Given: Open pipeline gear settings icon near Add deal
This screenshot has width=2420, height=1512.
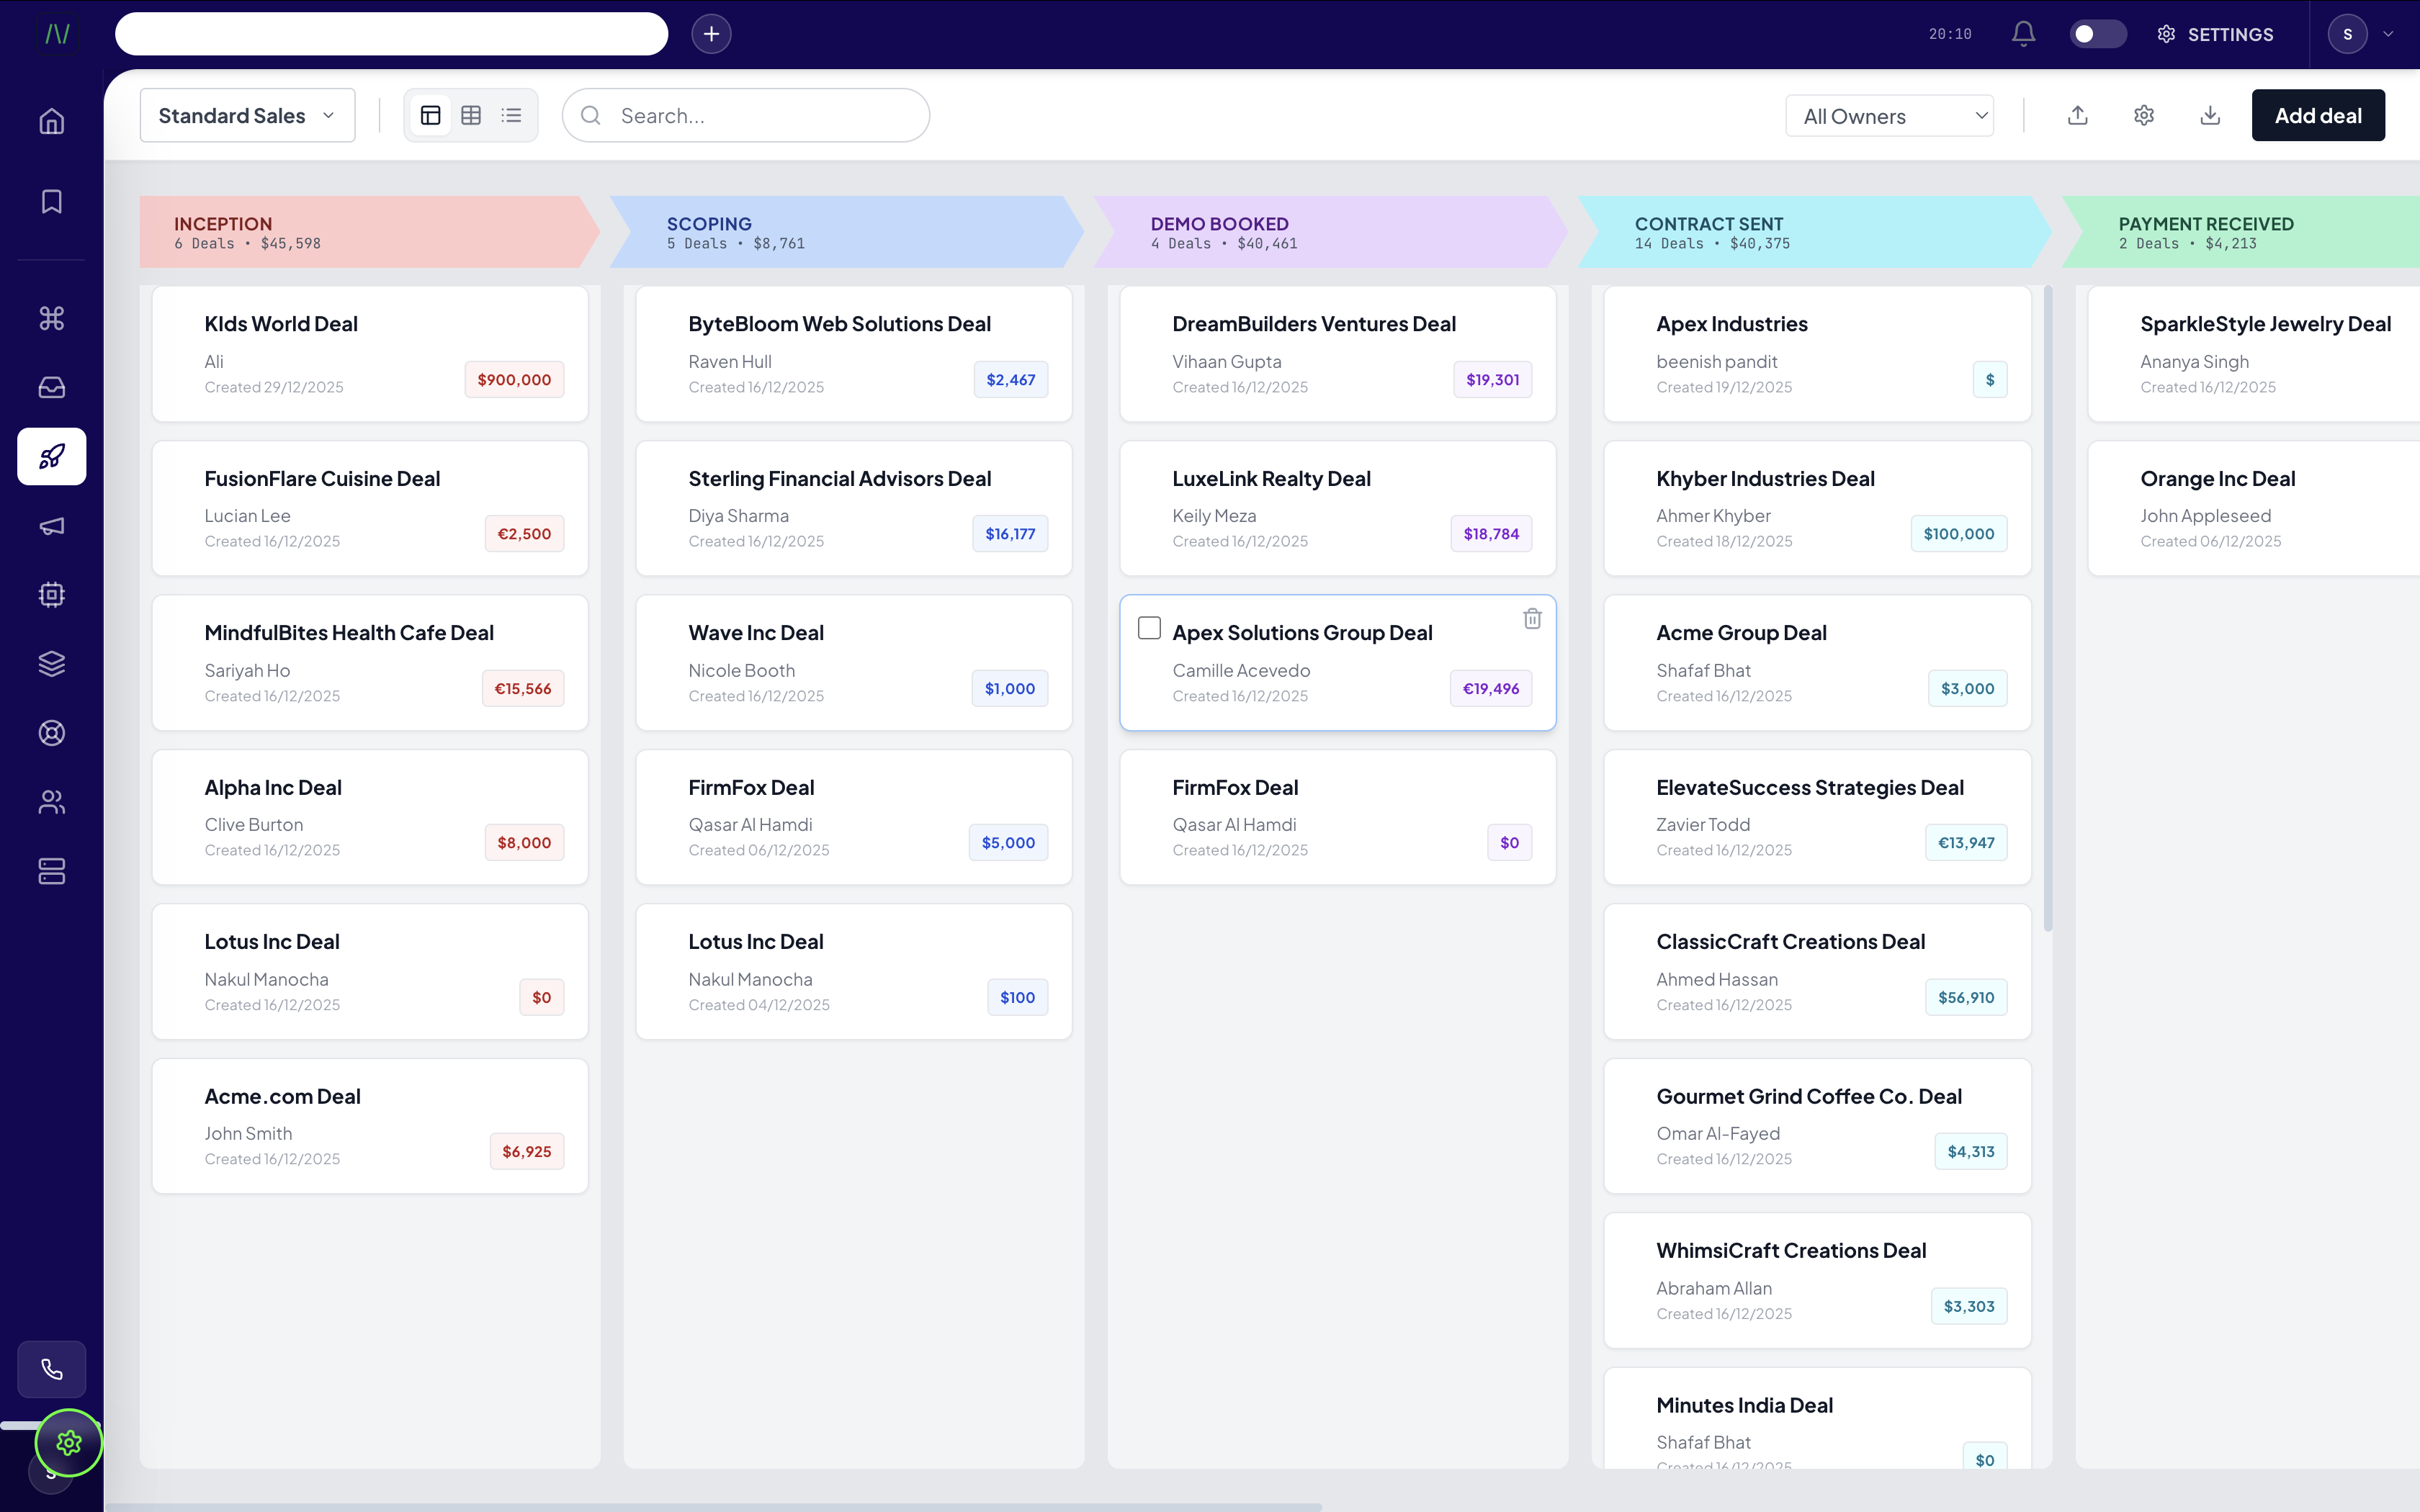Looking at the screenshot, I should coord(2144,116).
